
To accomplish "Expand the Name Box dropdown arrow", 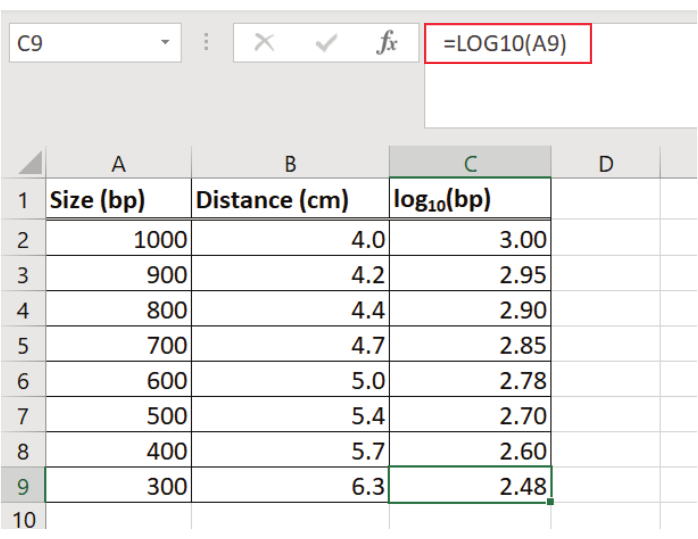I will [165, 44].
